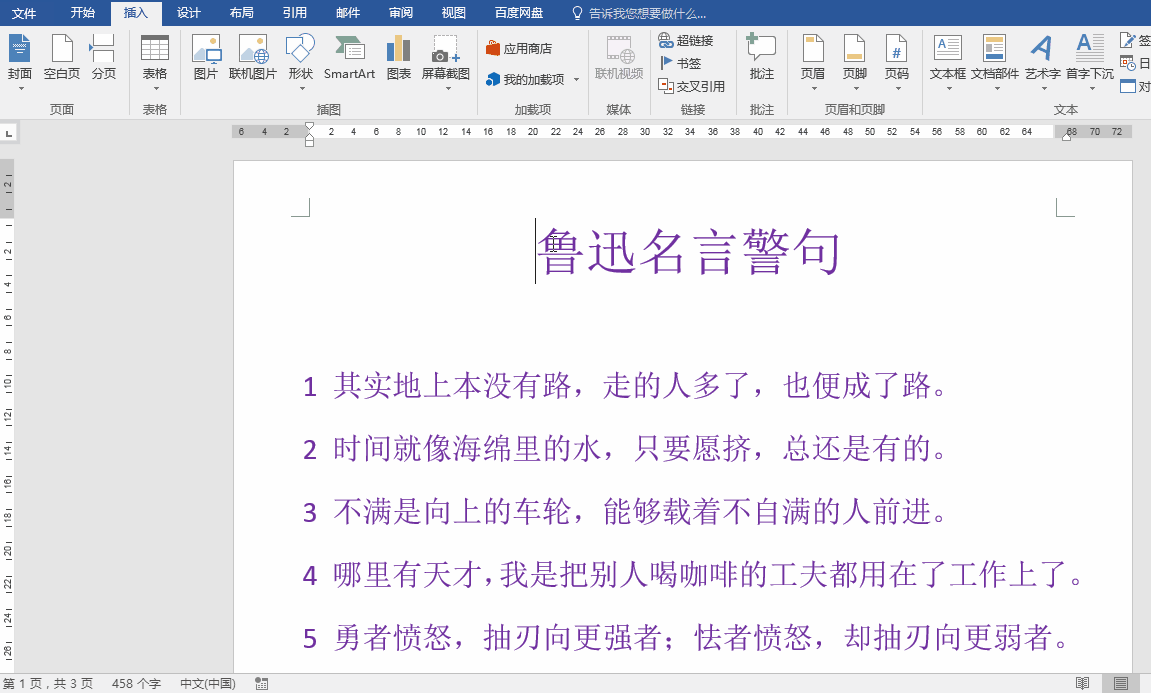Open the Screenshot (屏幕截图) tool

446,59
